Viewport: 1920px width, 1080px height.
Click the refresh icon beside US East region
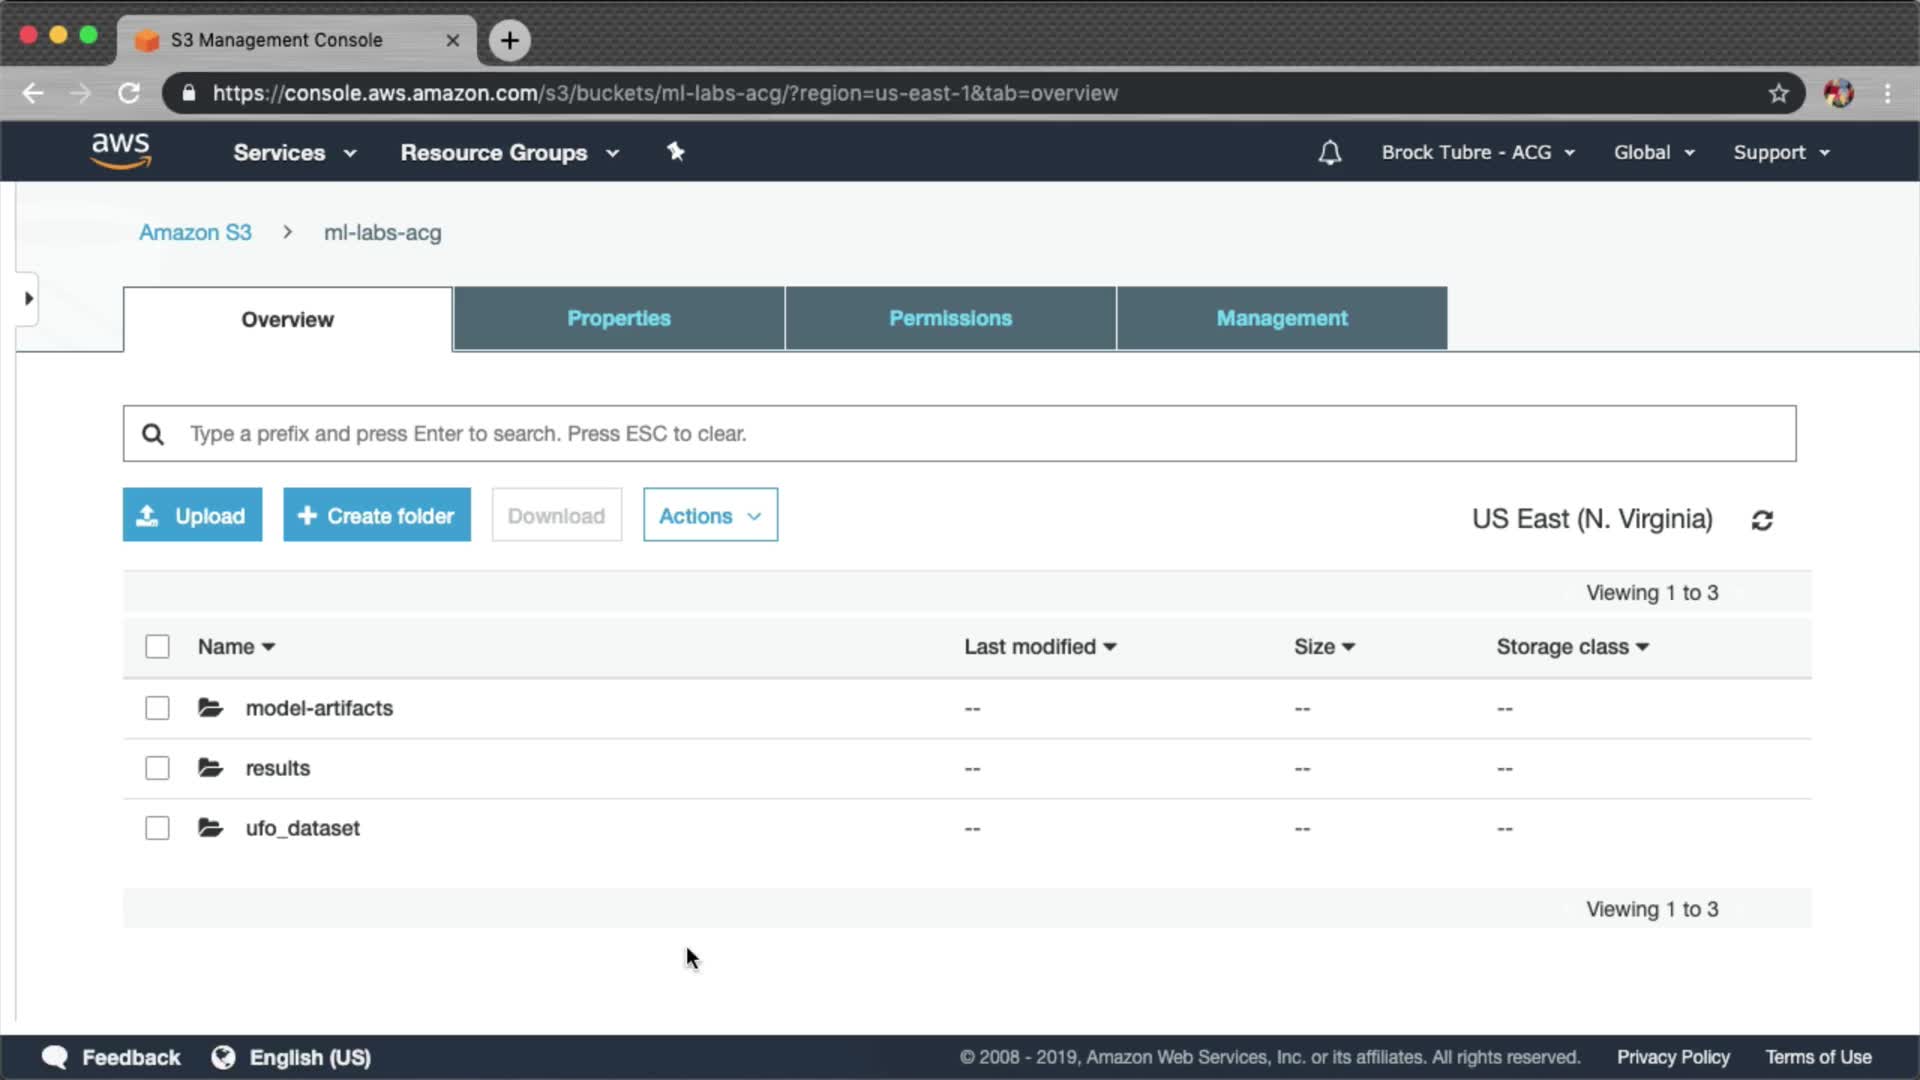click(1762, 520)
